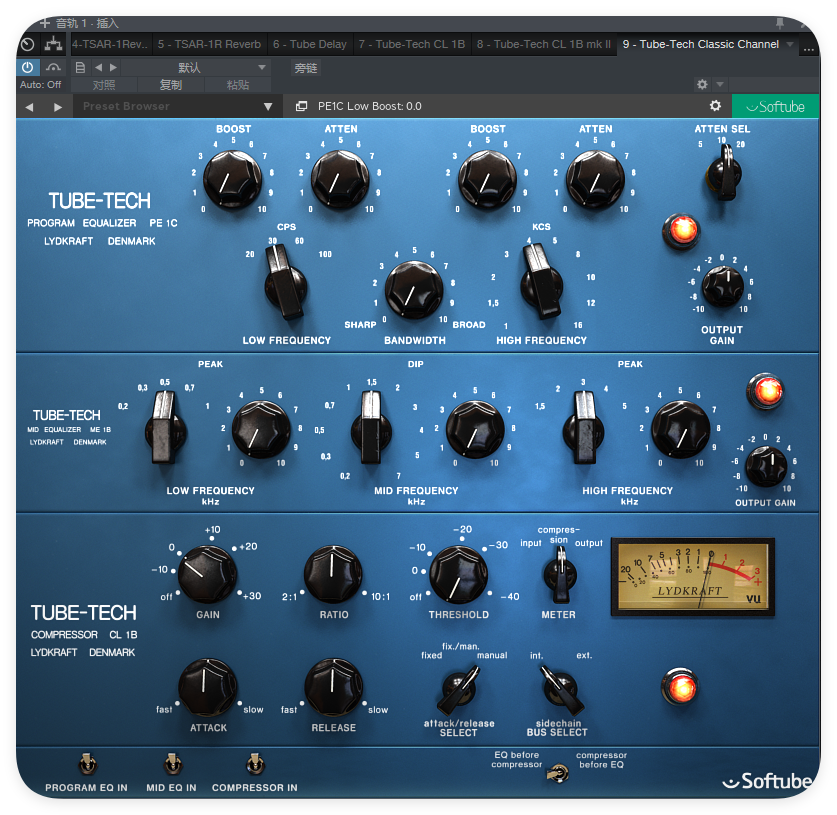
Task: Select previous preset in Softube browser
Action: point(29,107)
